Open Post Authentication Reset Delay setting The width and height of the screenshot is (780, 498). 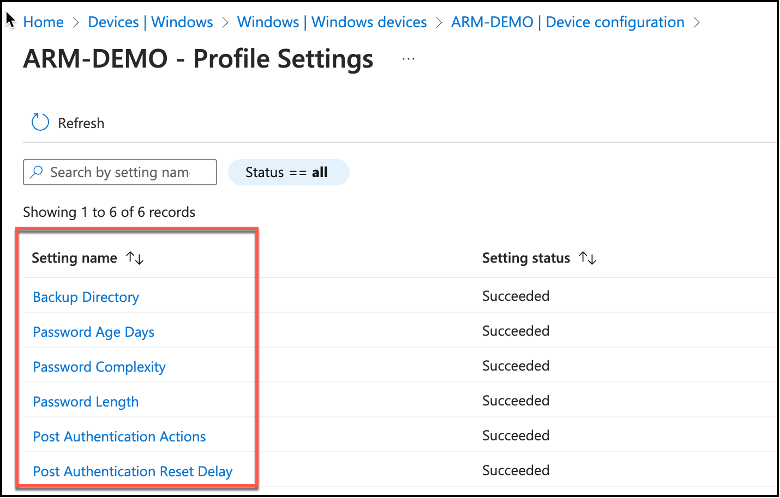click(x=132, y=471)
